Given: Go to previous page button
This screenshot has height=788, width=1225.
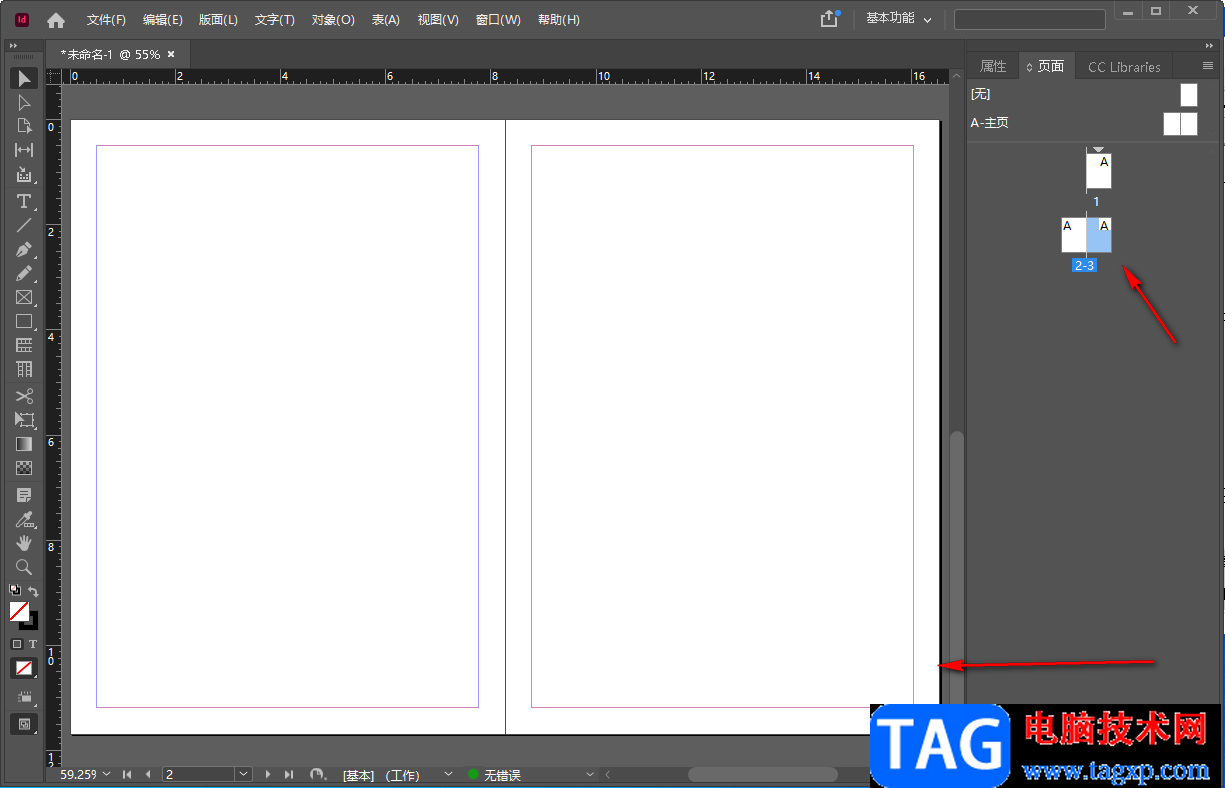Looking at the screenshot, I should pyautogui.click(x=149, y=774).
